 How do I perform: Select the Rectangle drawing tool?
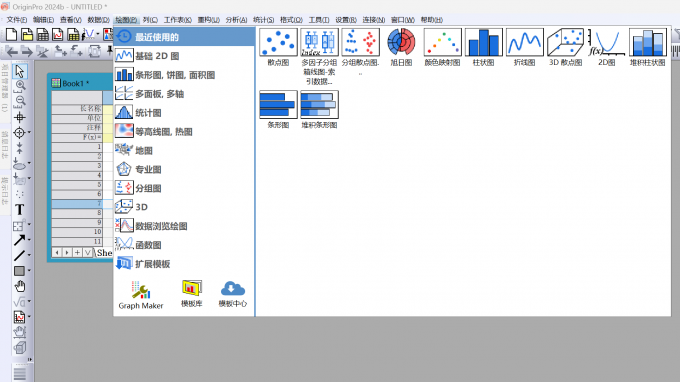pos(20,271)
